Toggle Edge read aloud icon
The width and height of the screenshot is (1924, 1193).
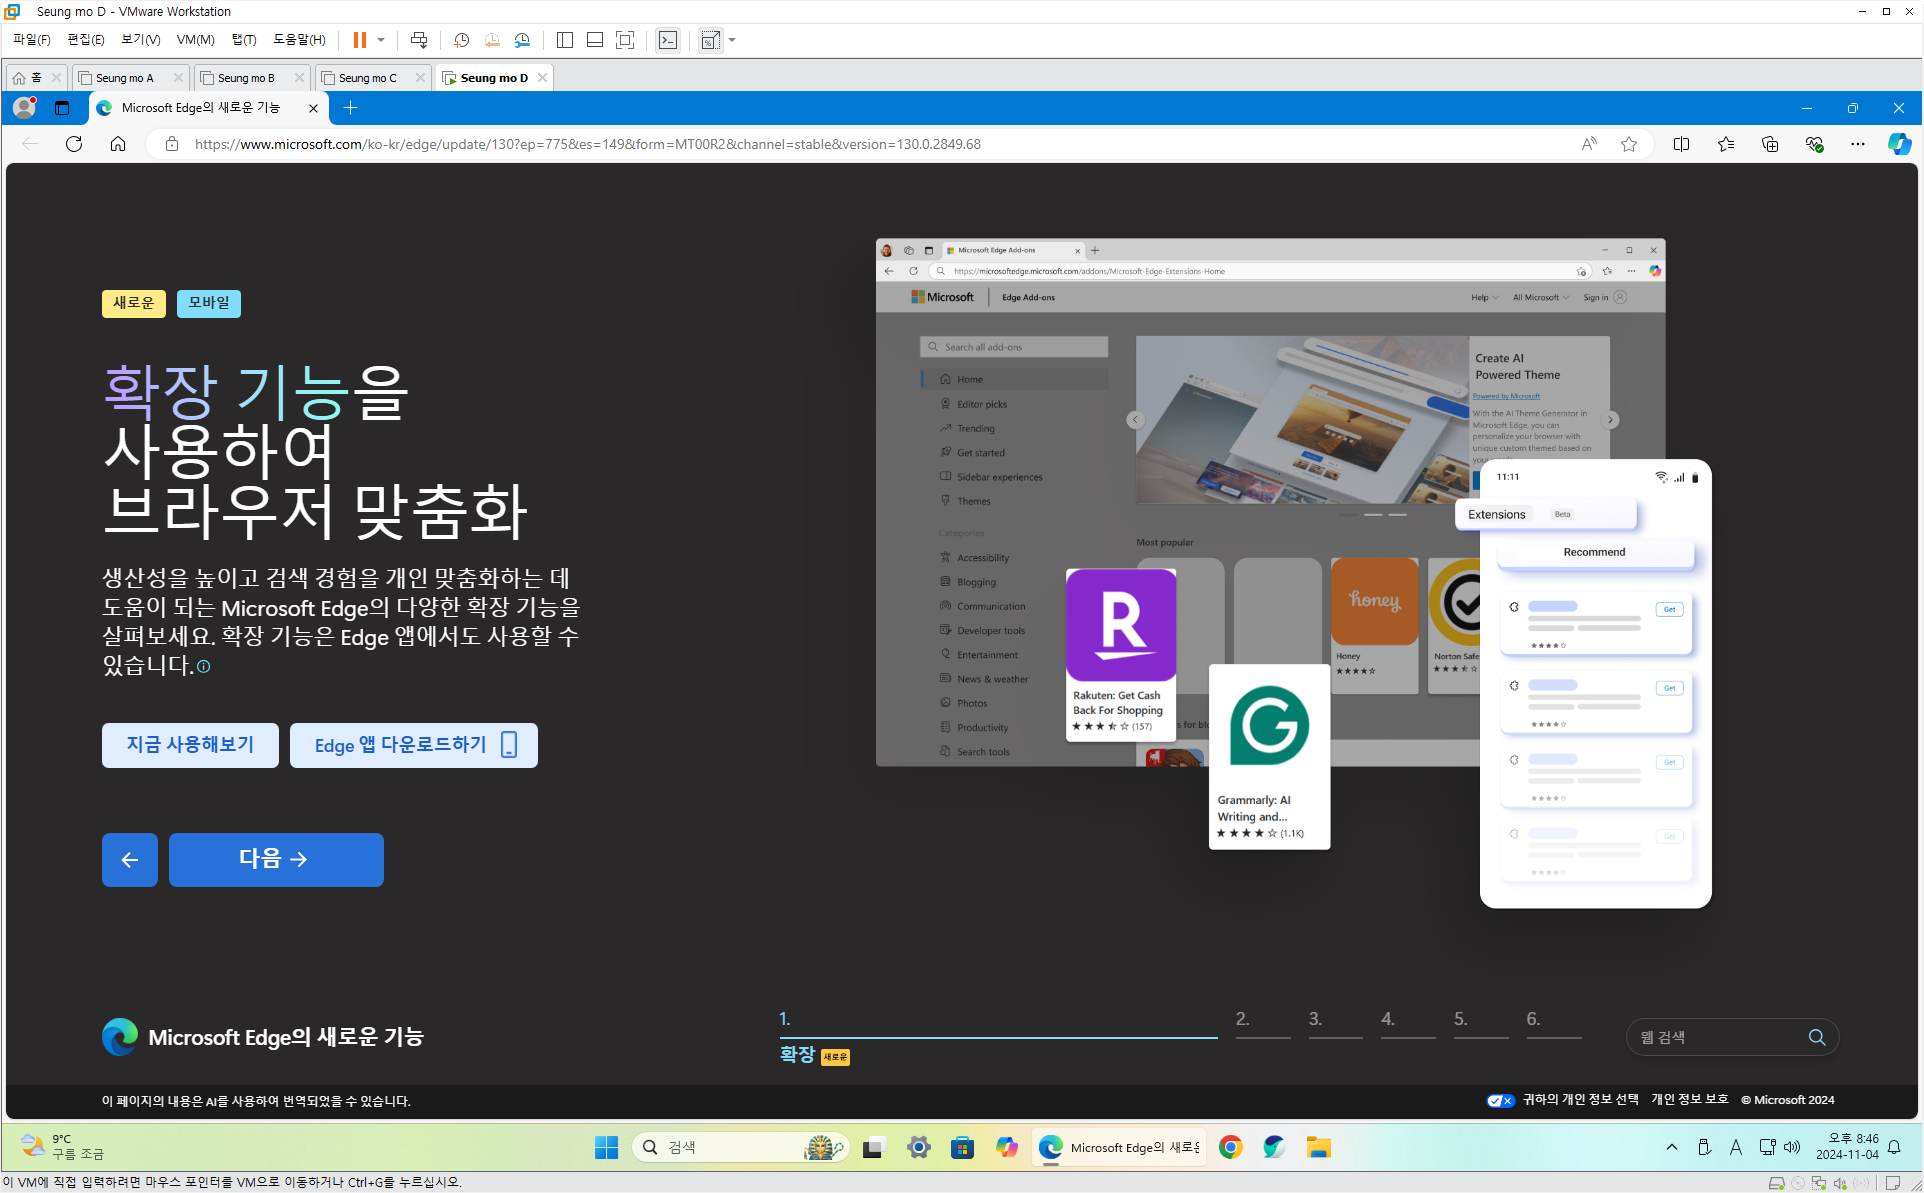(x=1589, y=144)
